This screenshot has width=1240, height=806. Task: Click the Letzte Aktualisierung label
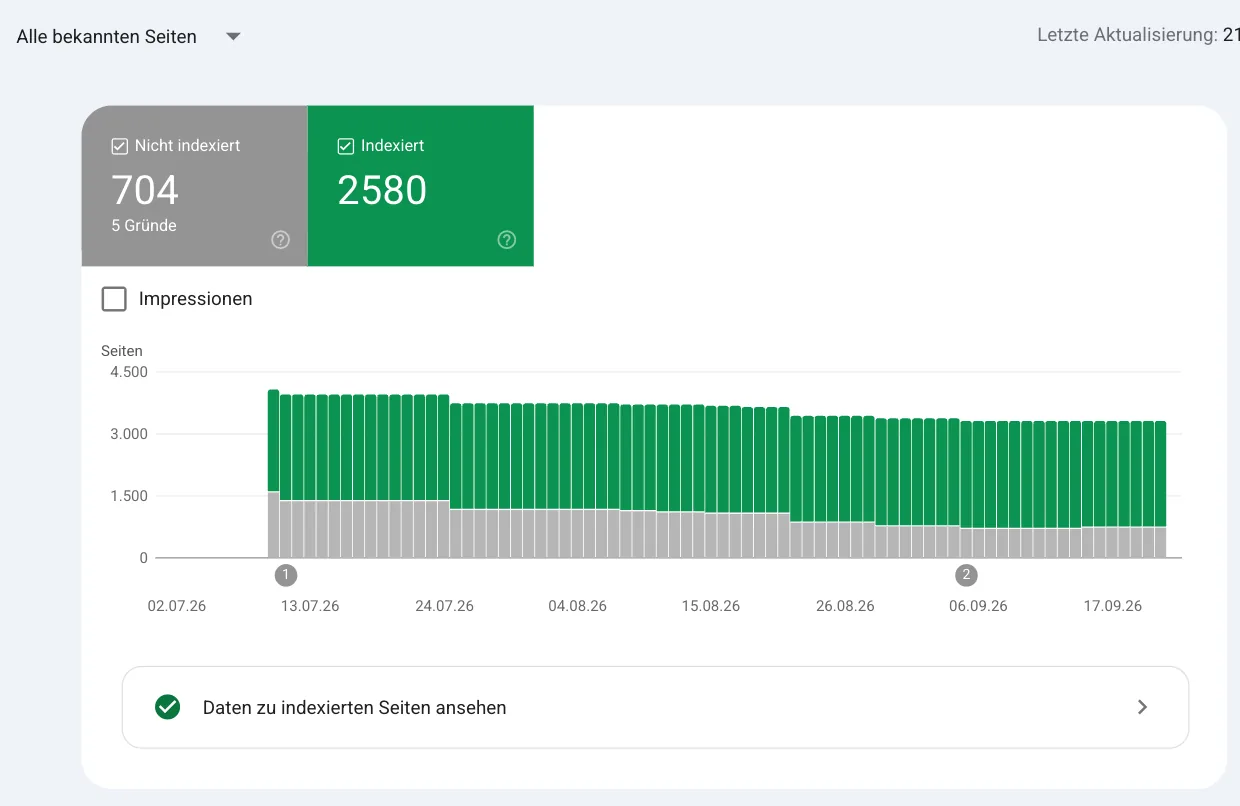(x=1127, y=36)
